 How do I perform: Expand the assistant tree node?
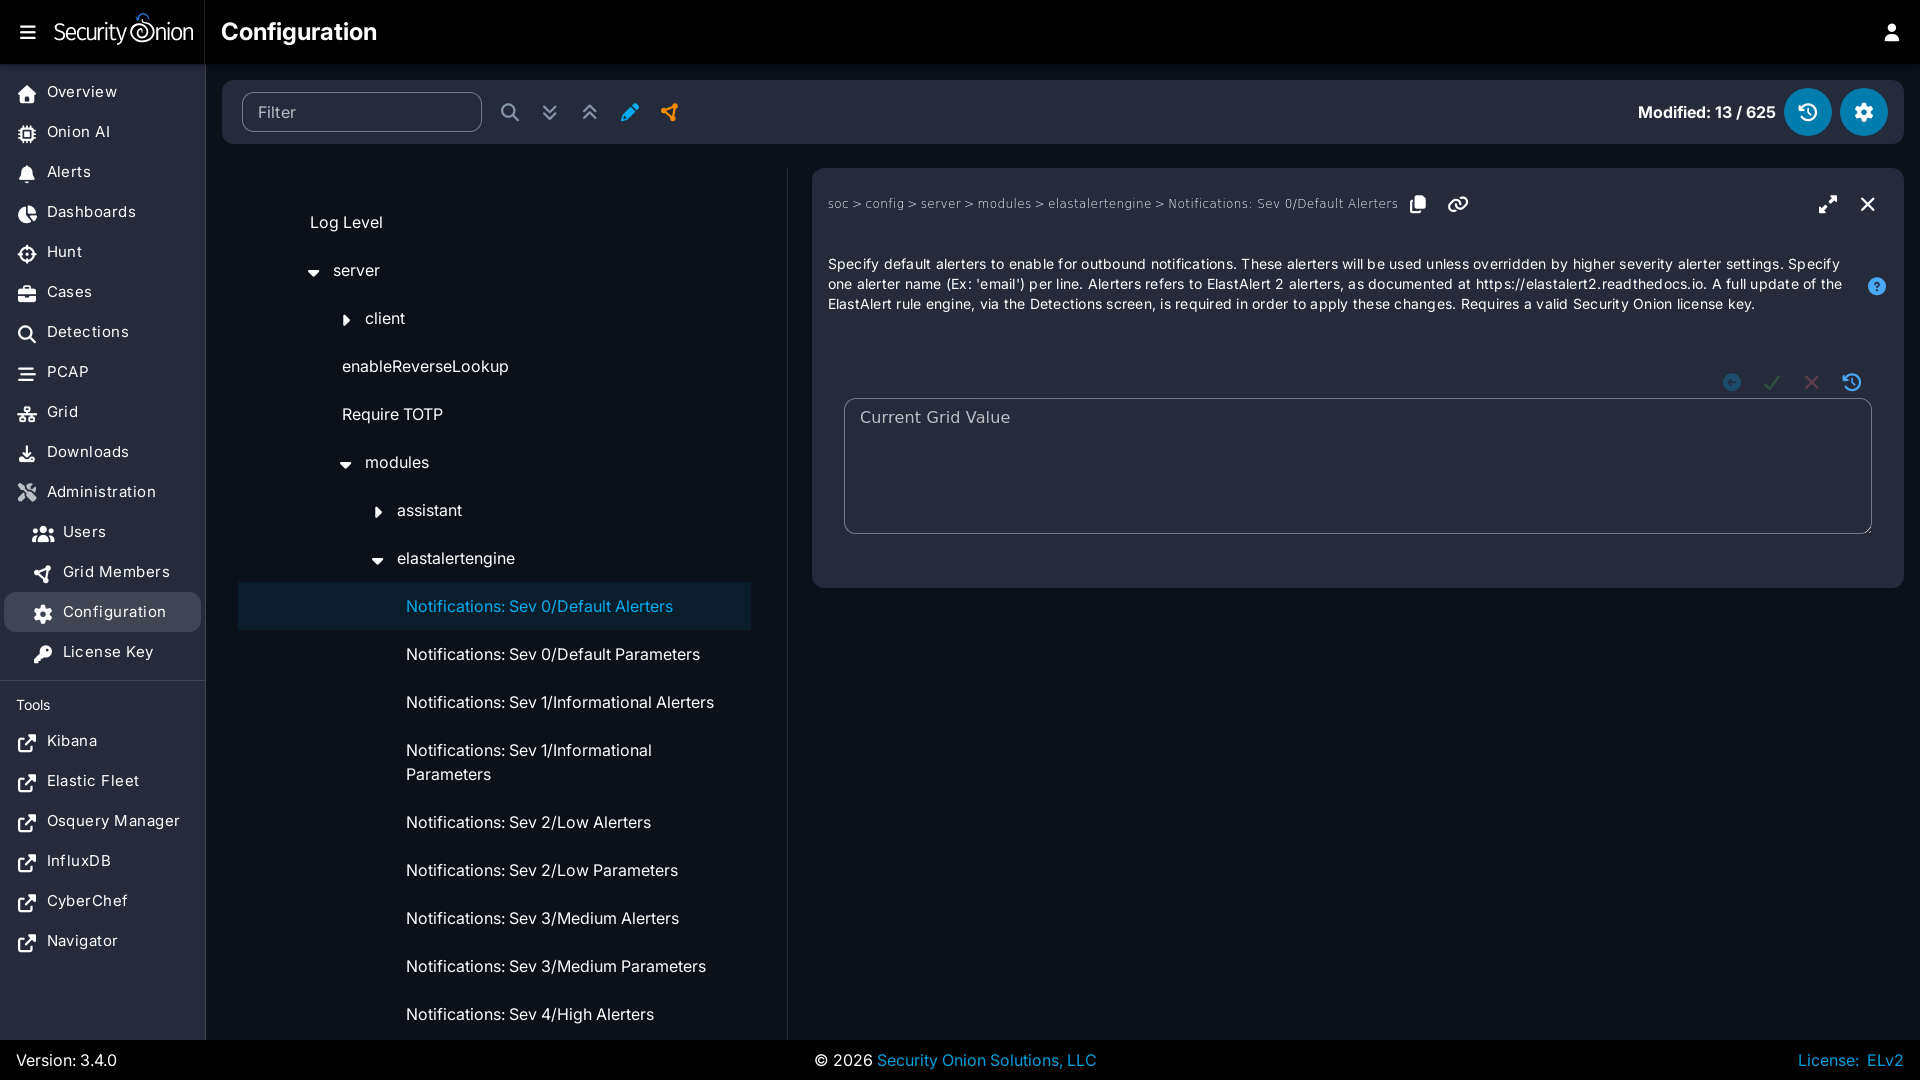coord(378,512)
